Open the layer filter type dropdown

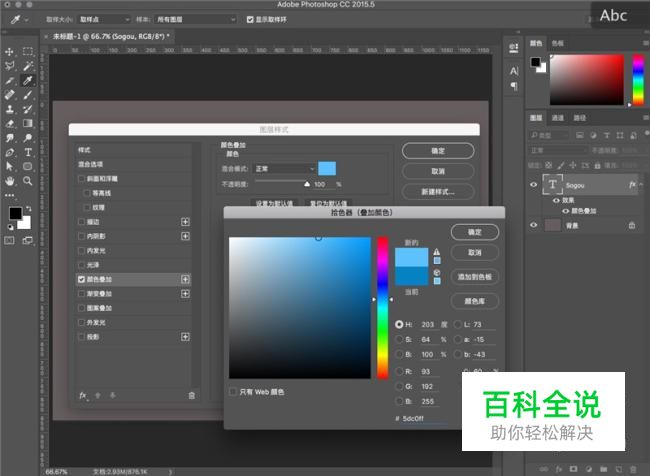[549, 135]
